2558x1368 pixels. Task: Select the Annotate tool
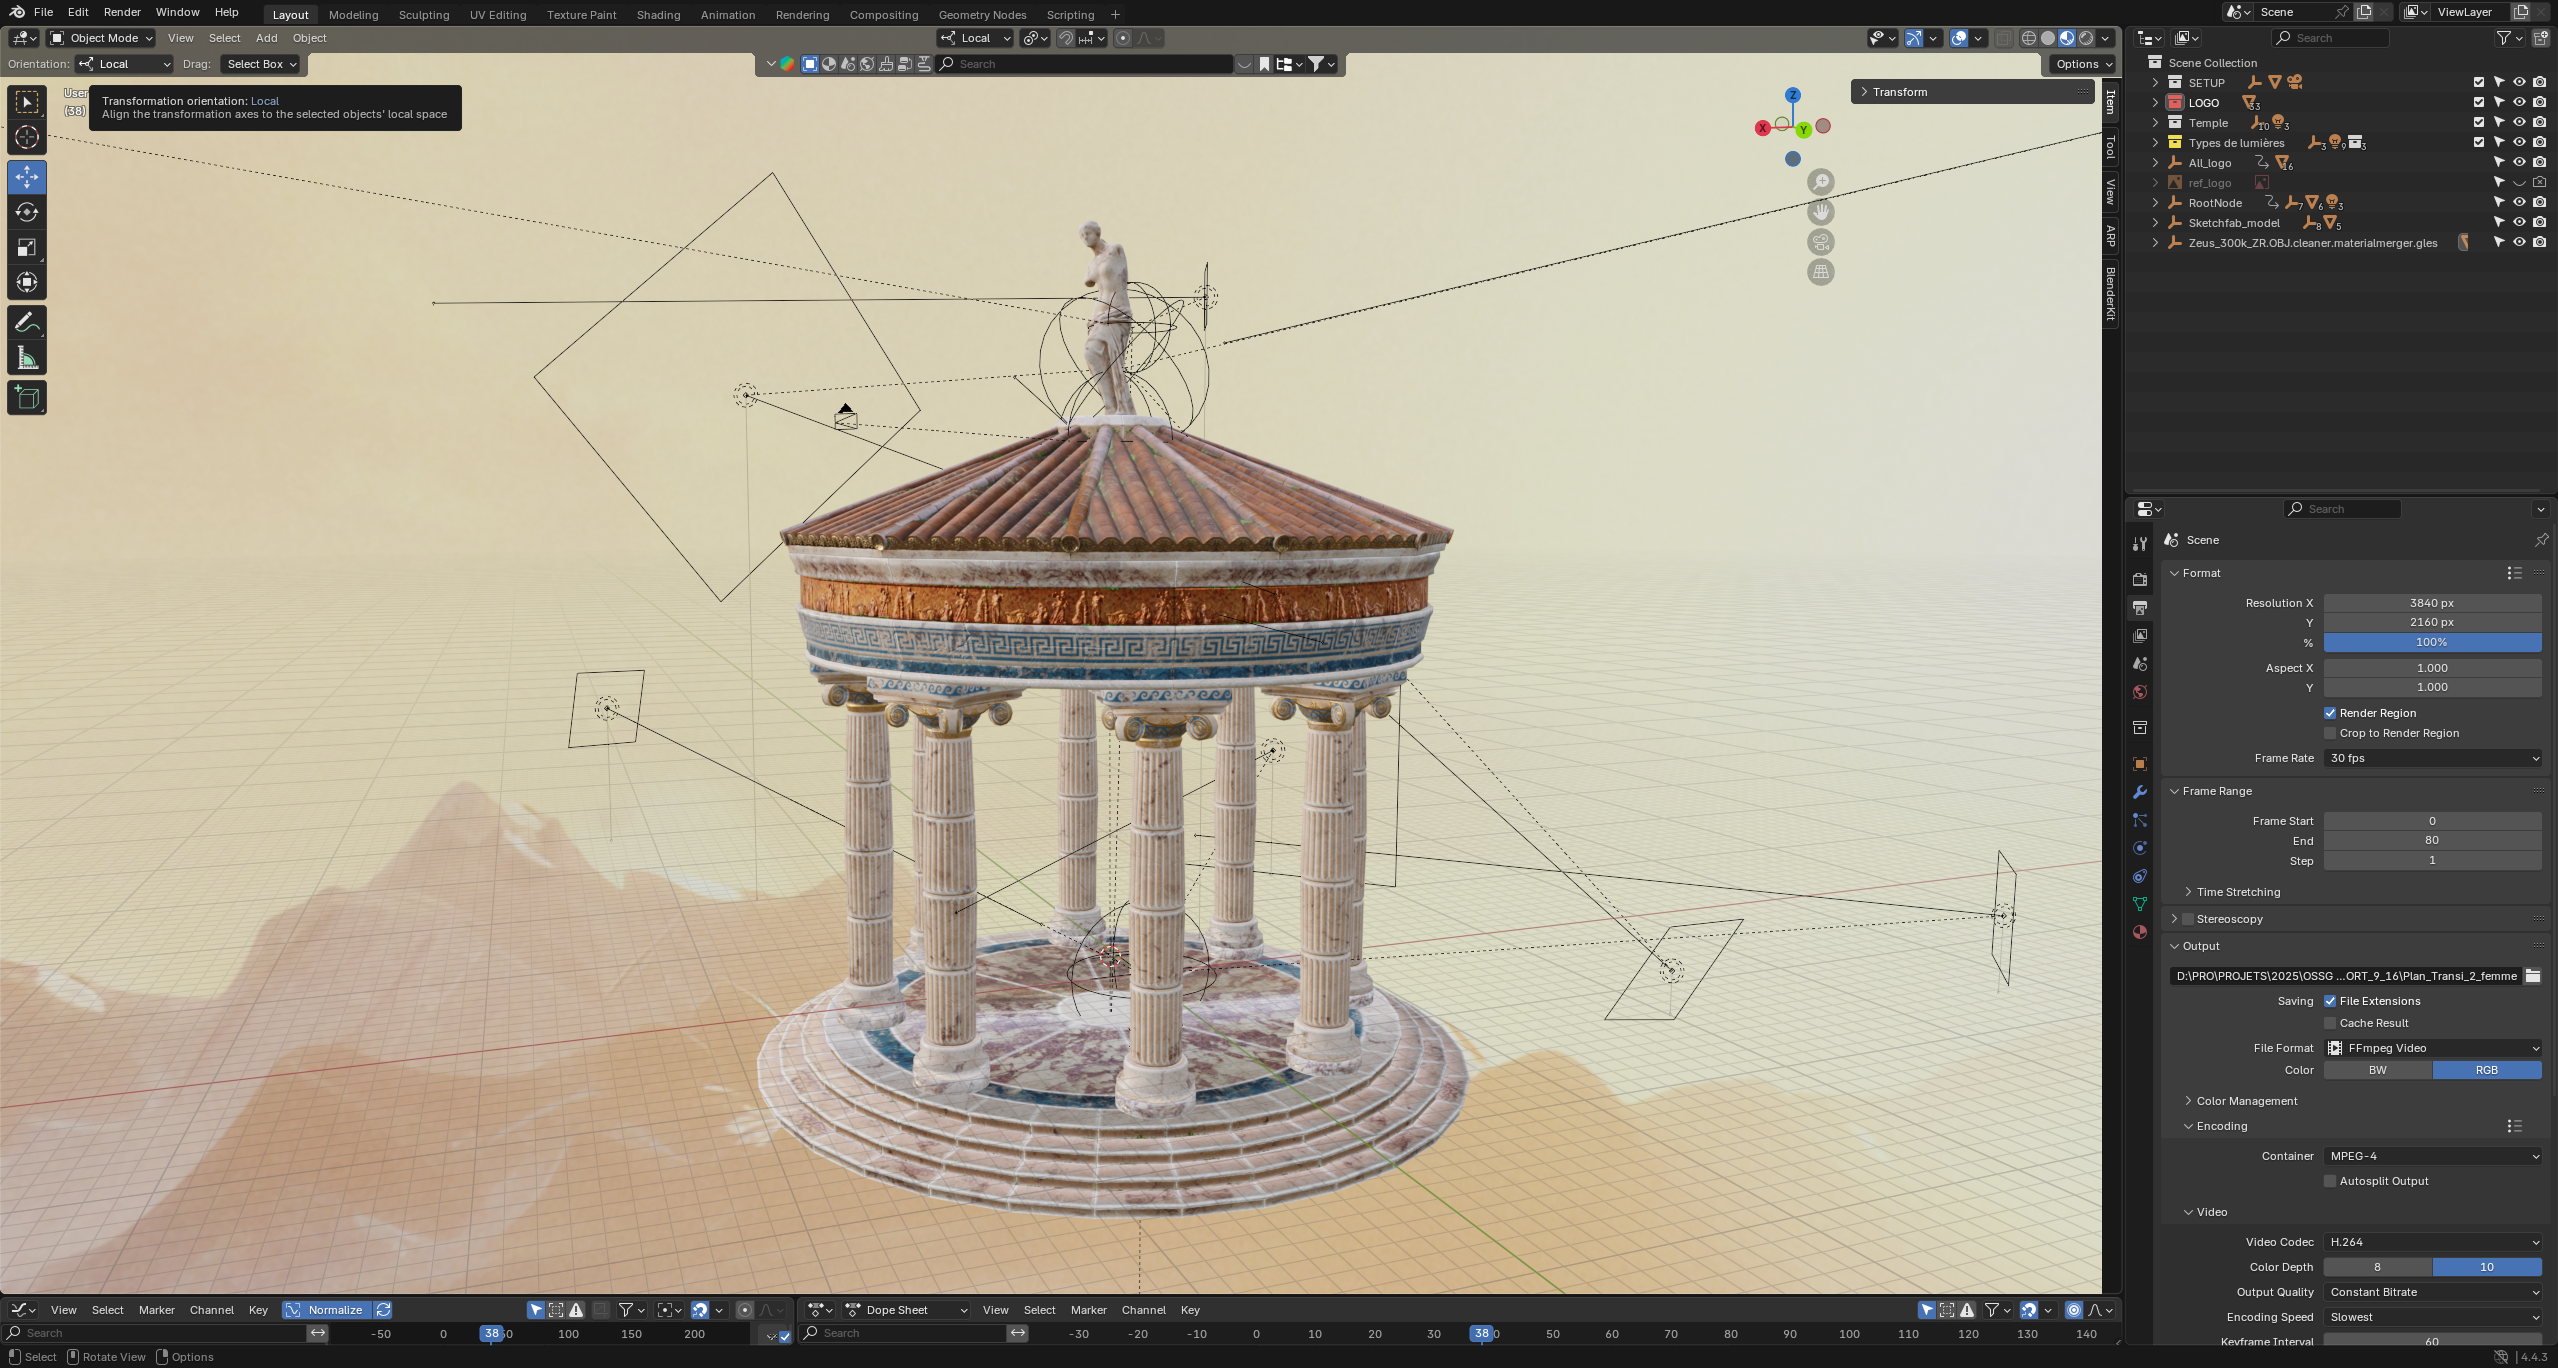[26, 321]
